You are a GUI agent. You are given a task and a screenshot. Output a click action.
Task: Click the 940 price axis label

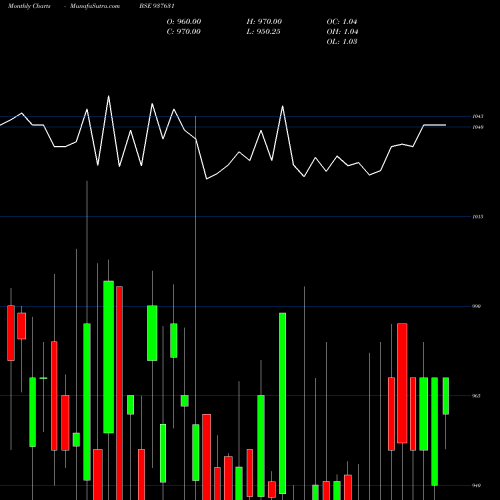[477, 485]
